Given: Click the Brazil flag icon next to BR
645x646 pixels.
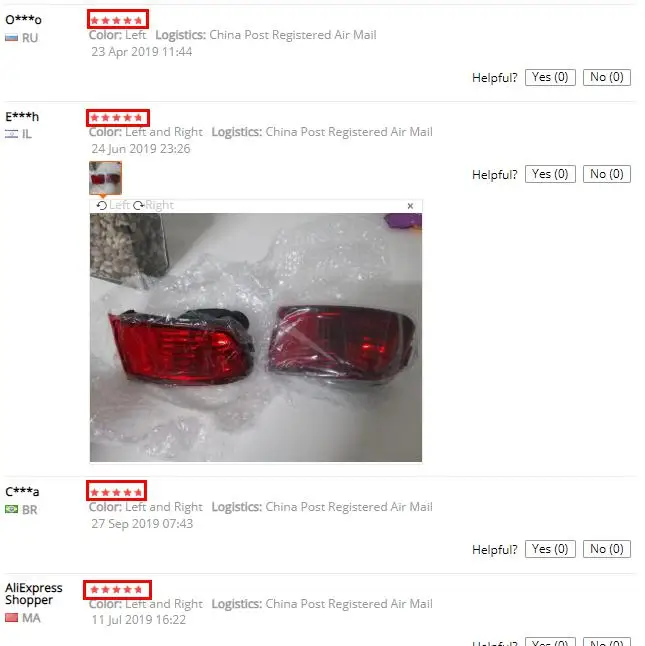Looking at the screenshot, I should pos(12,510).
